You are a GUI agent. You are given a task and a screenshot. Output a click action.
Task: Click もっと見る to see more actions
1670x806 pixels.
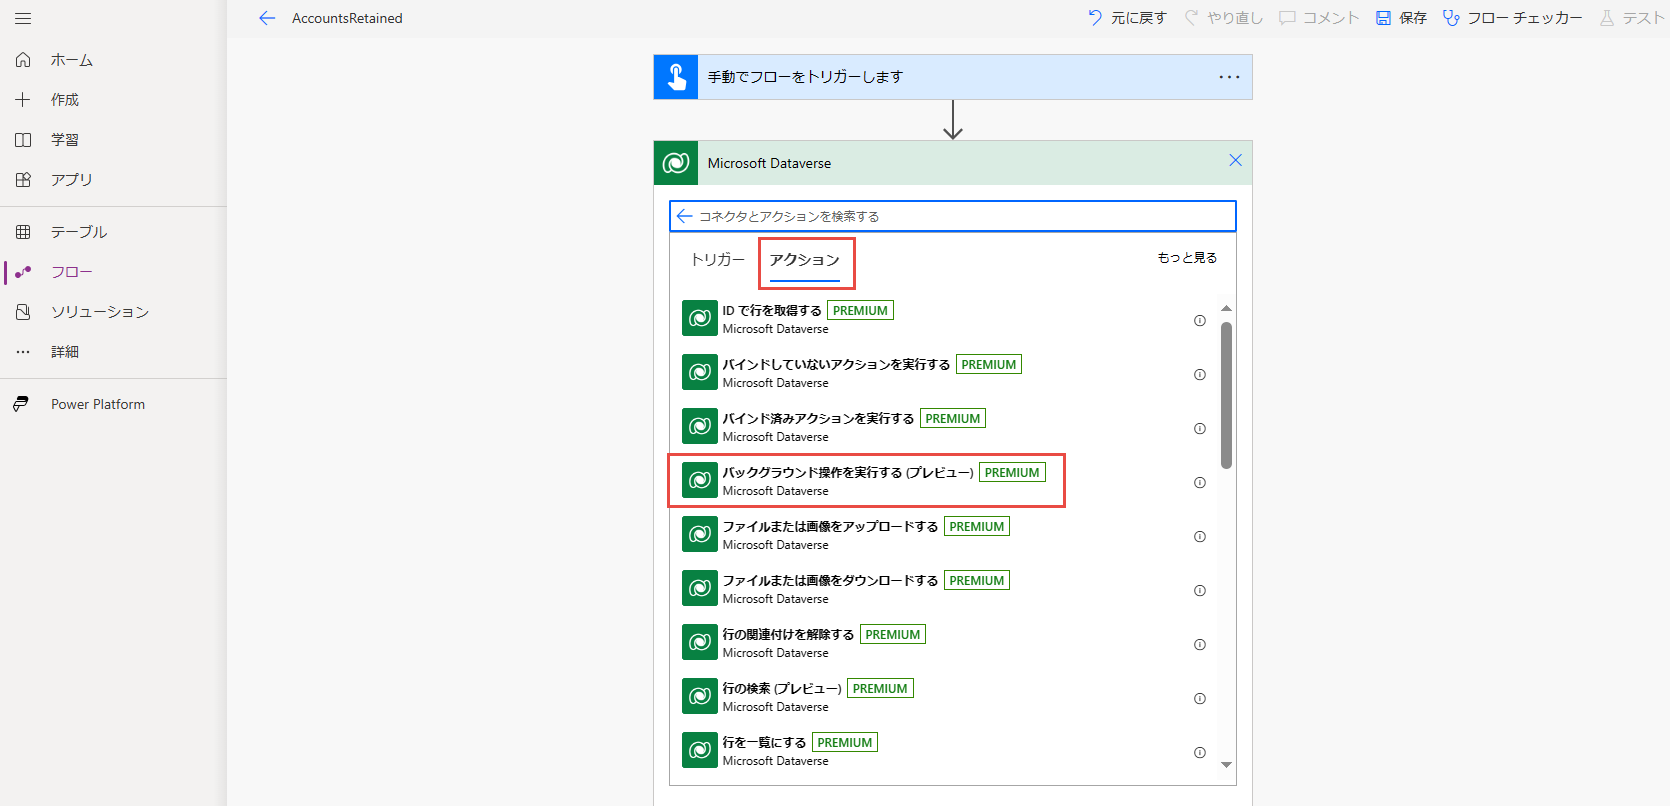[x=1187, y=258]
